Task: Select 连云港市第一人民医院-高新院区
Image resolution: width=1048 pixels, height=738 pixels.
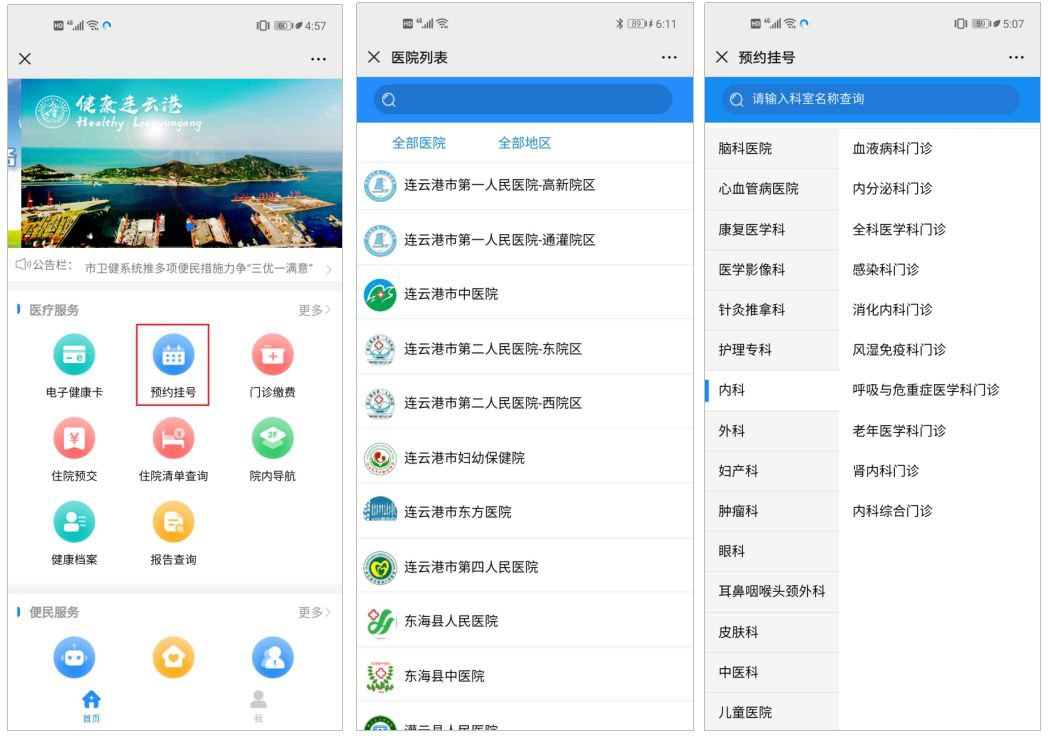Action: click(525, 185)
